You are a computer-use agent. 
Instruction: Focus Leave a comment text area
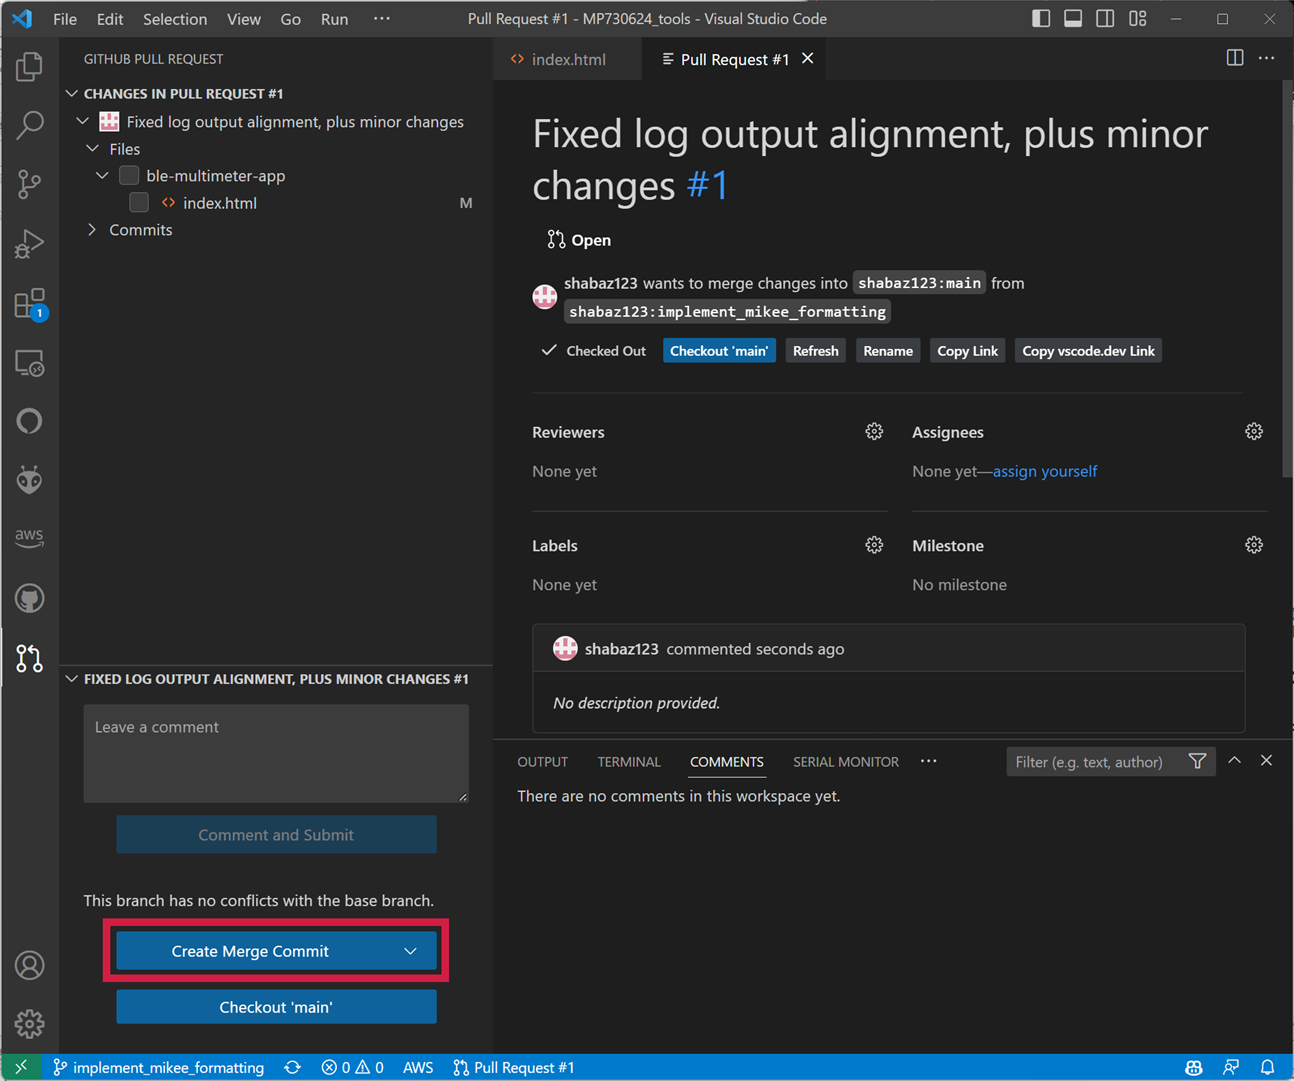[x=276, y=753]
